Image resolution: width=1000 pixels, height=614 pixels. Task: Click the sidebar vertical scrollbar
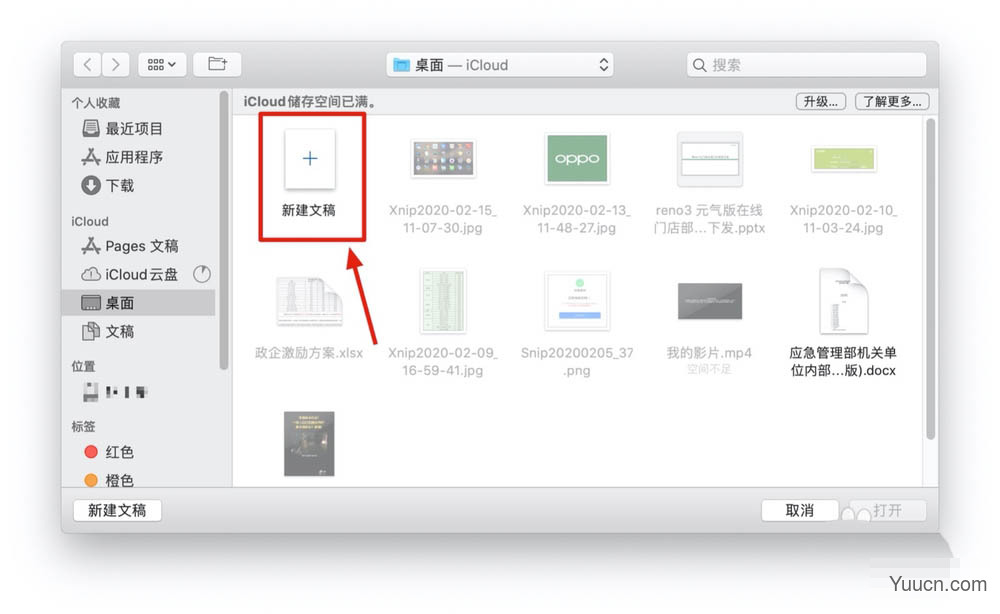point(224,231)
